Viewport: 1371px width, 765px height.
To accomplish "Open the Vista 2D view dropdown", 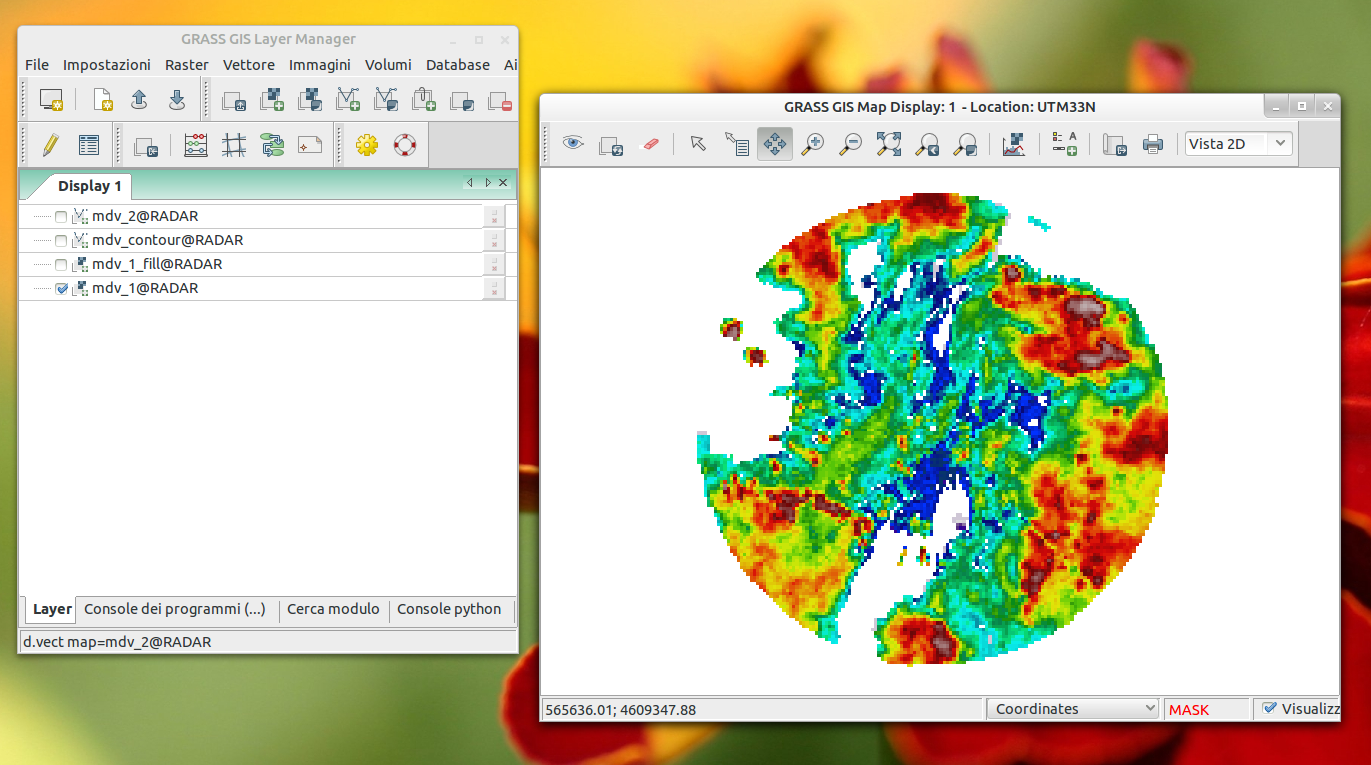I will [x=1239, y=144].
